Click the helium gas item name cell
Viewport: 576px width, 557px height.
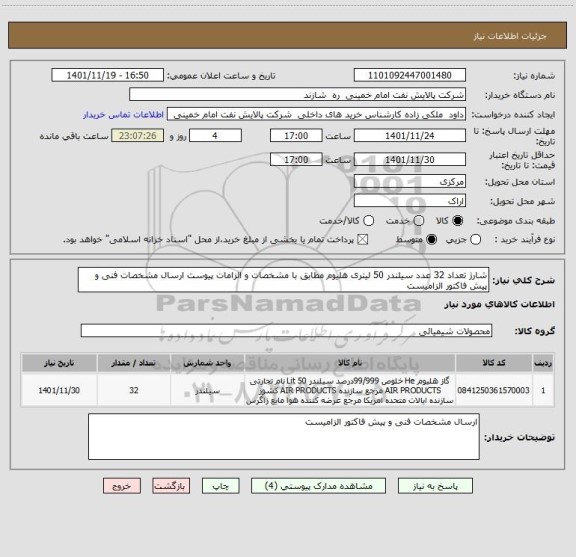[349, 390]
